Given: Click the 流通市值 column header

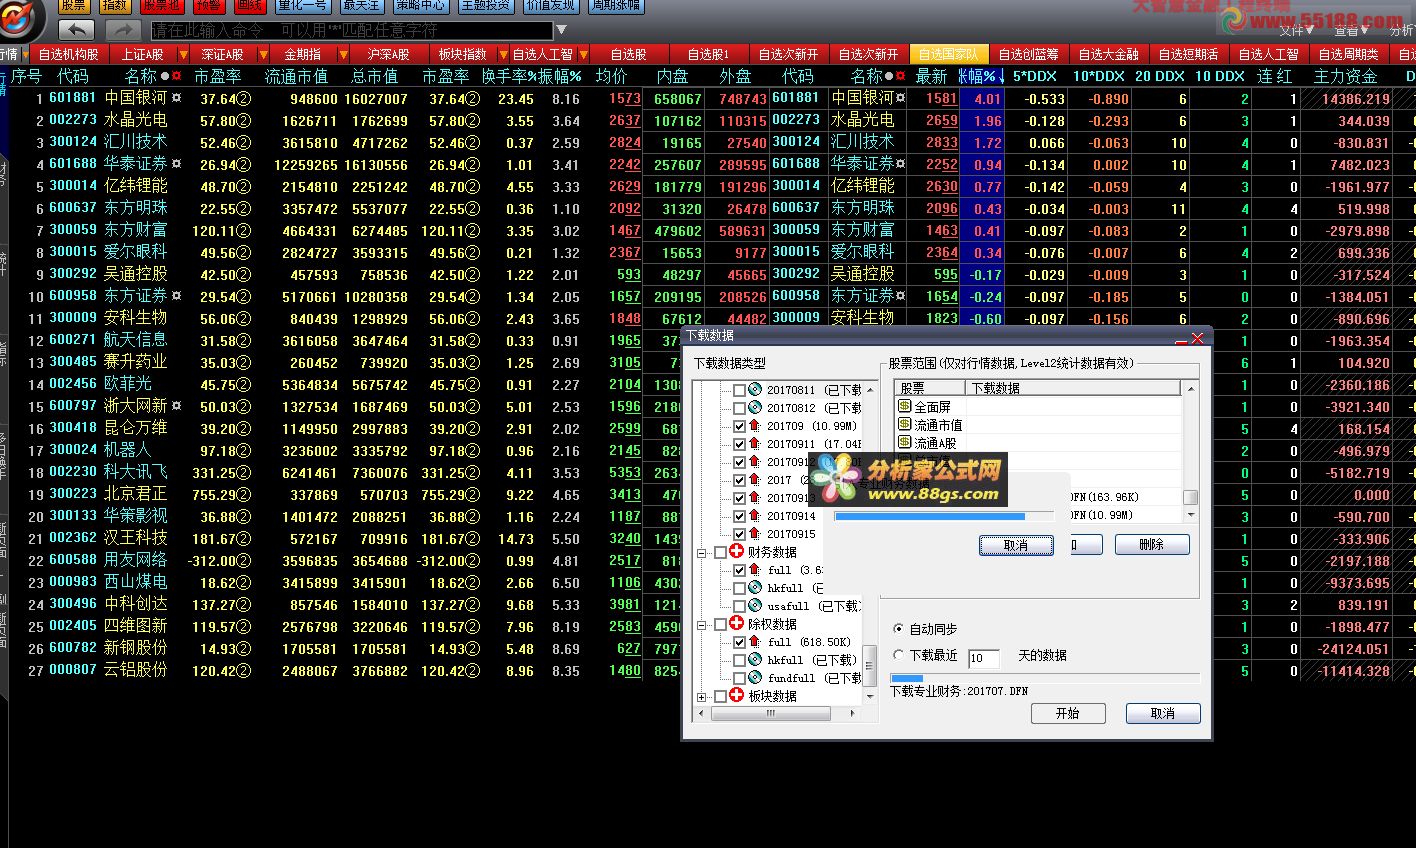Looking at the screenshot, I should [x=296, y=76].
